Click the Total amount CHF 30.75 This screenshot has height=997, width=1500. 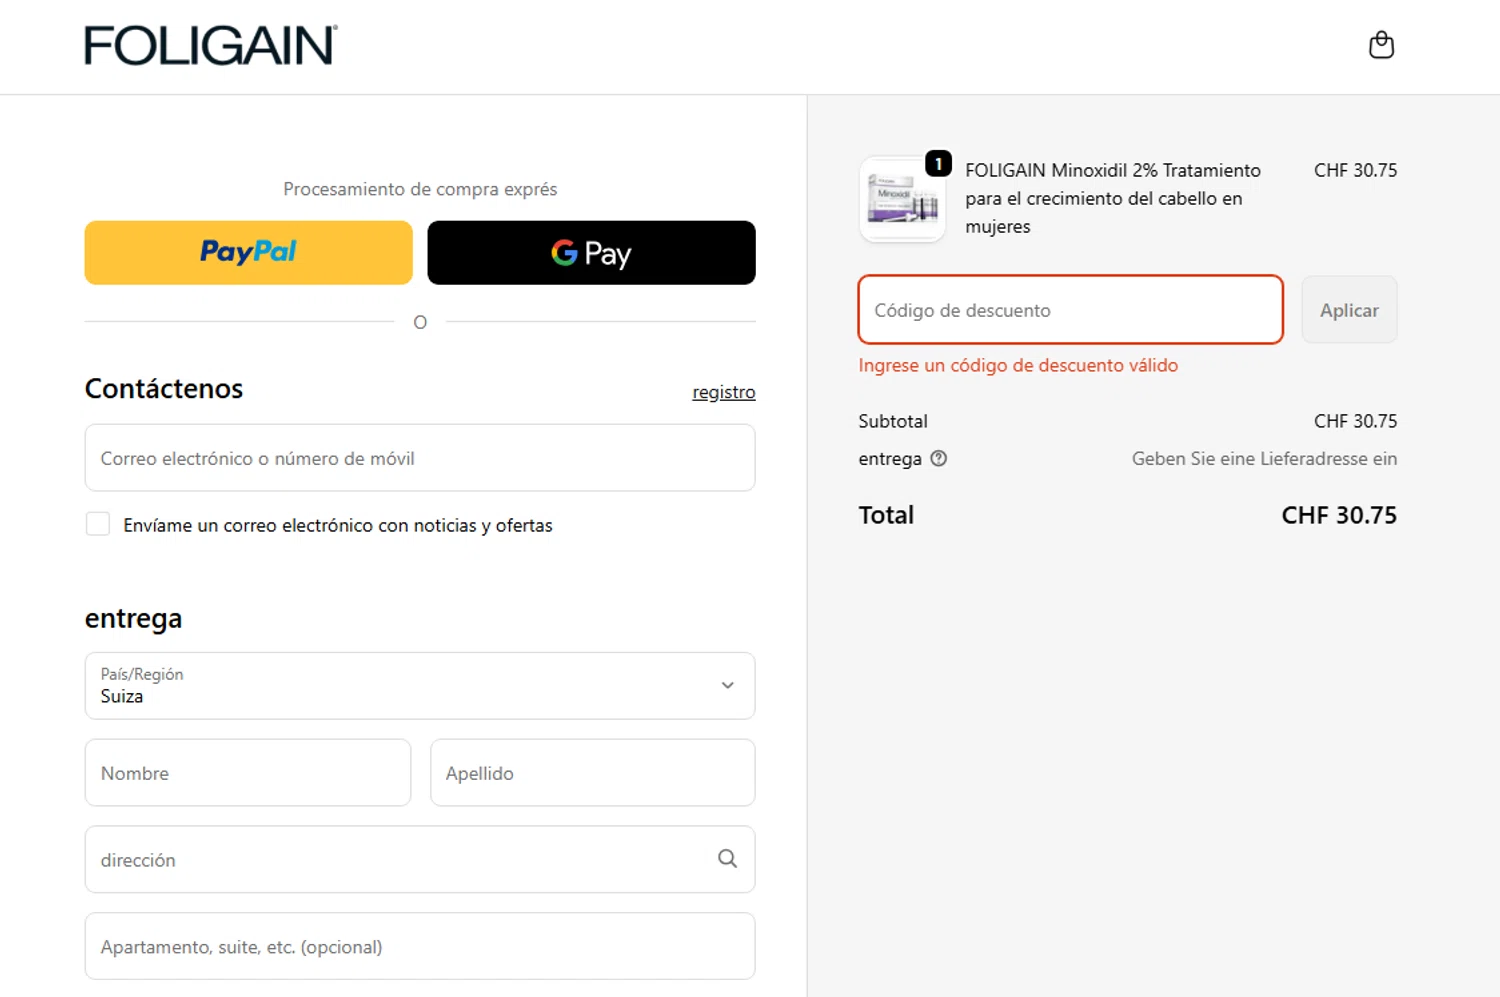click(x=1339, y=515)
